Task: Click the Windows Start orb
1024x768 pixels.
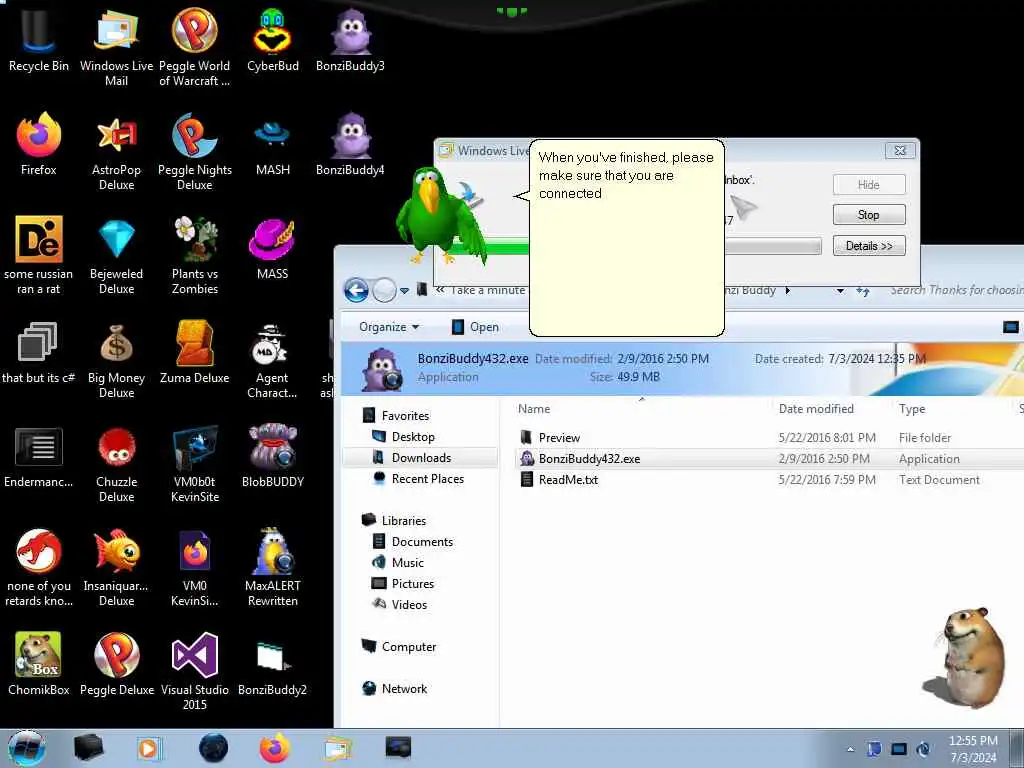Action: tap(27, 748)
